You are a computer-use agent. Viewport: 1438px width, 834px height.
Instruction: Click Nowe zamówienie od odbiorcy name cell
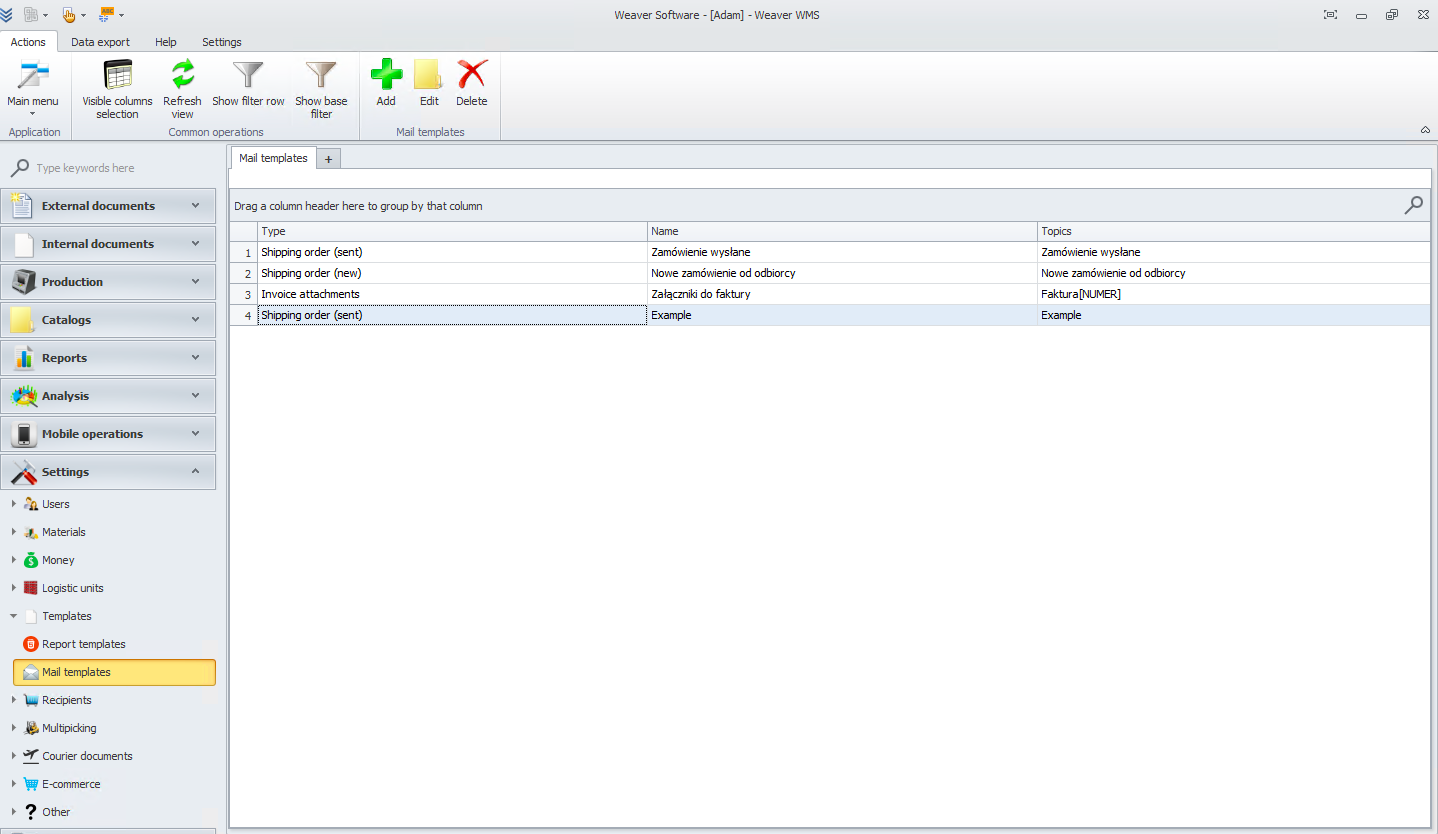pos(842,273)
